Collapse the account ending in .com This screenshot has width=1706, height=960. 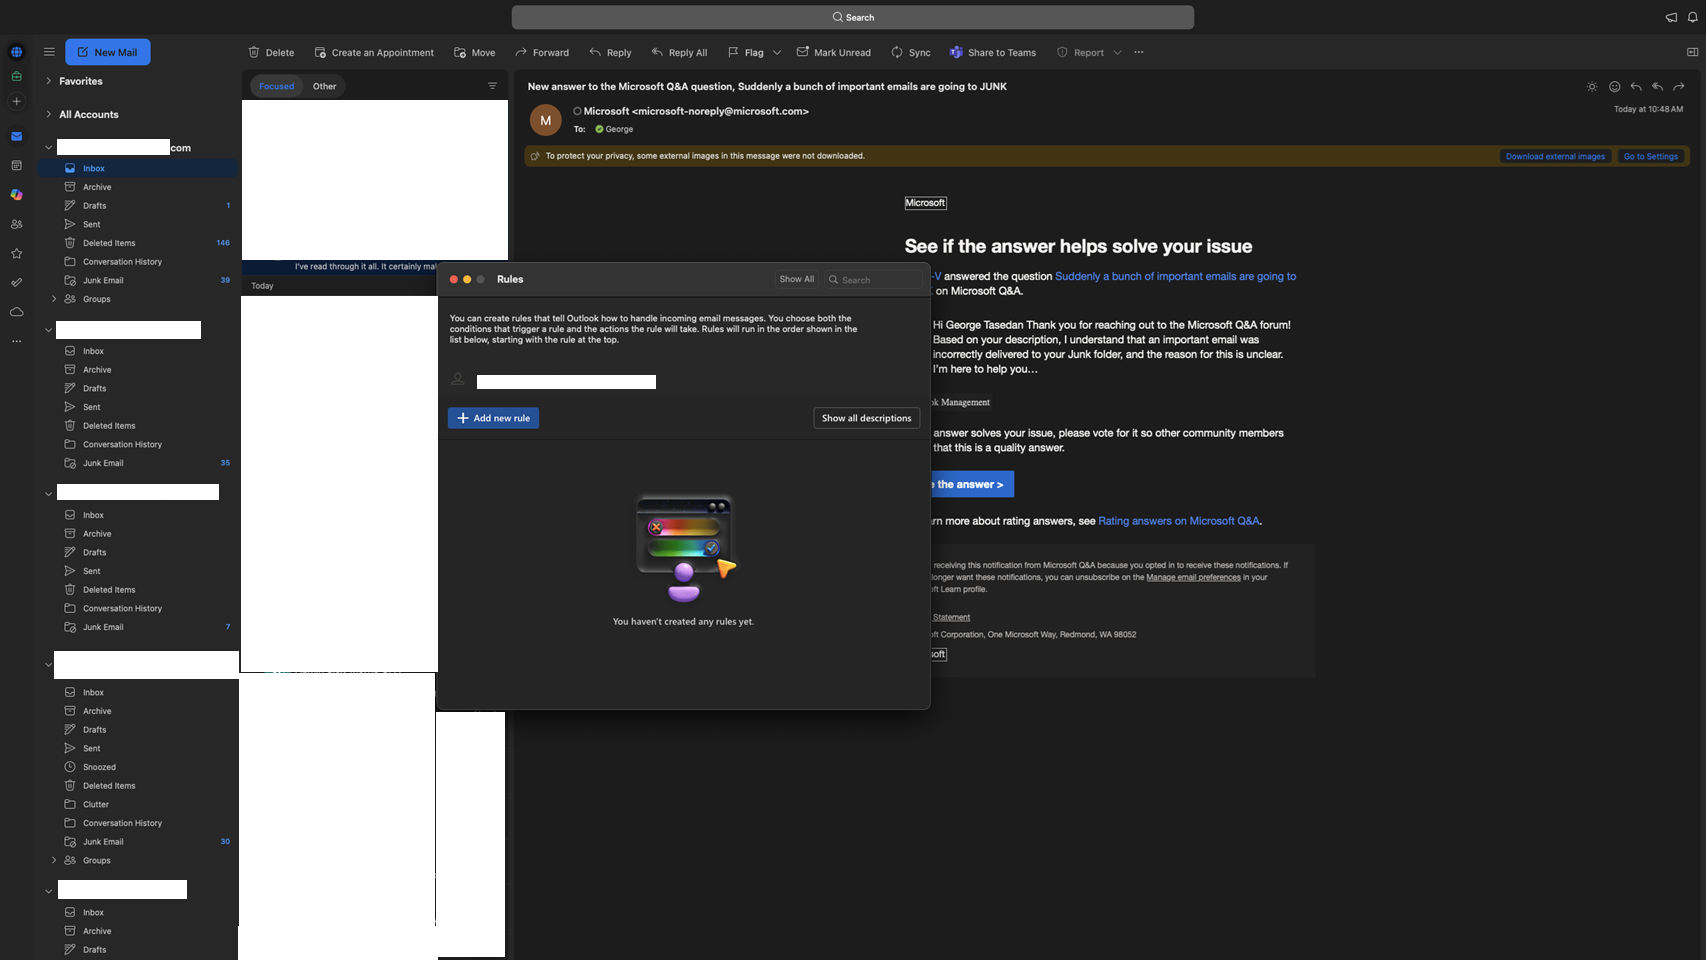(48, 147)
